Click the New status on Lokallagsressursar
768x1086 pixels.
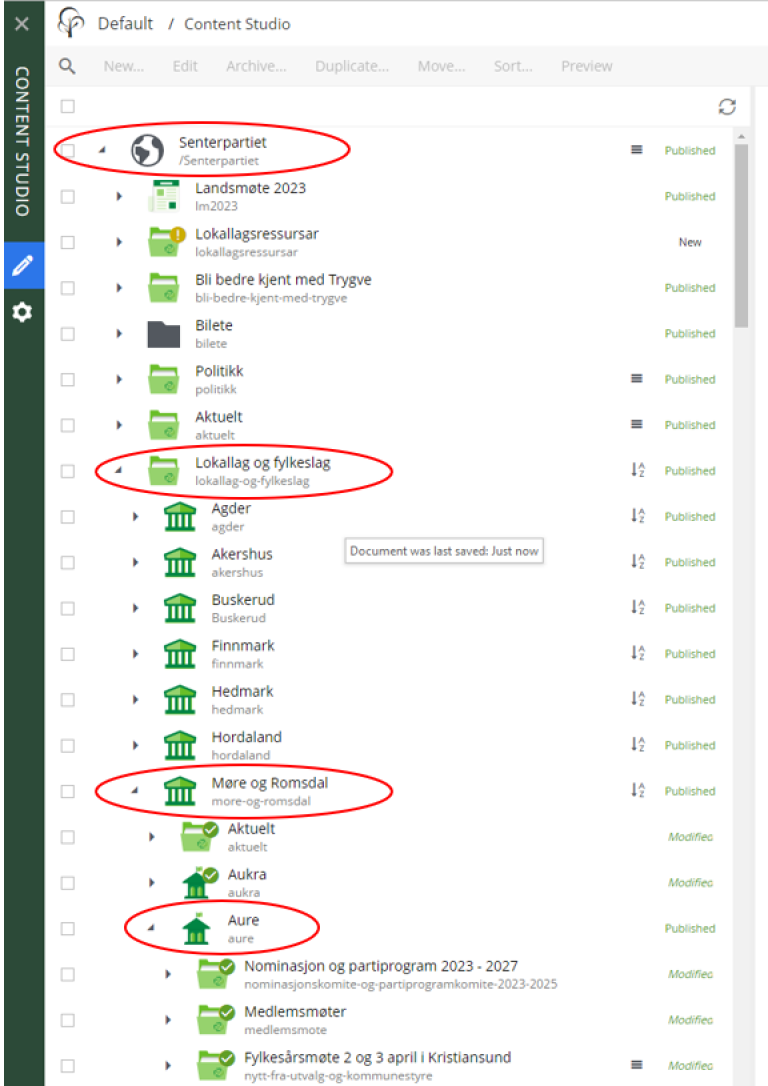point(690,242)
